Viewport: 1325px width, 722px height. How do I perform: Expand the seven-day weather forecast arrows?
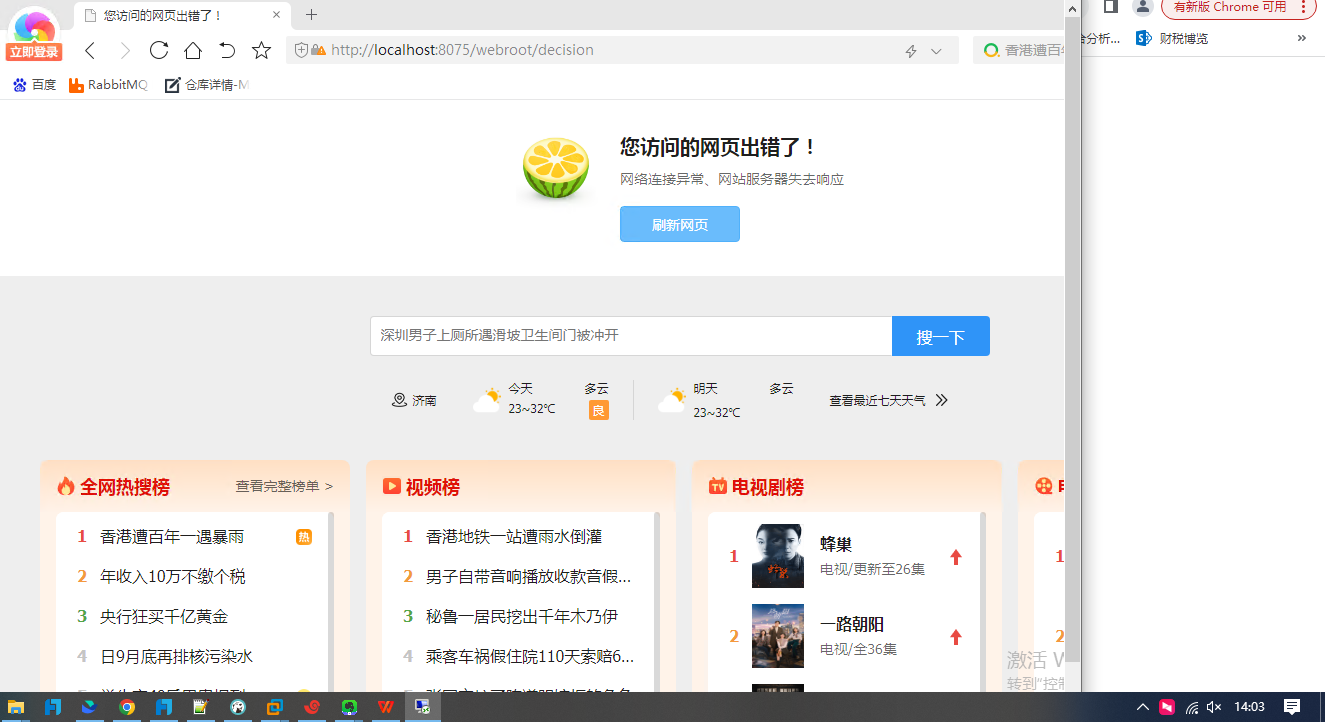941,400
